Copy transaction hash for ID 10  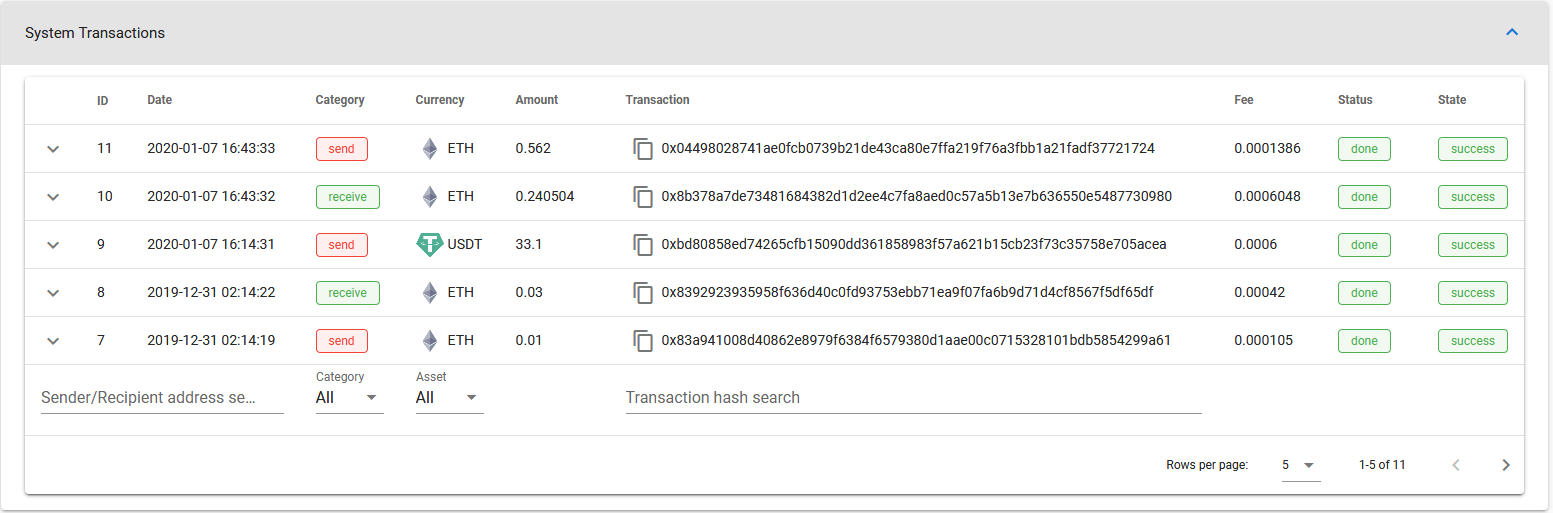pyautogui.click(x=643, y=197)
